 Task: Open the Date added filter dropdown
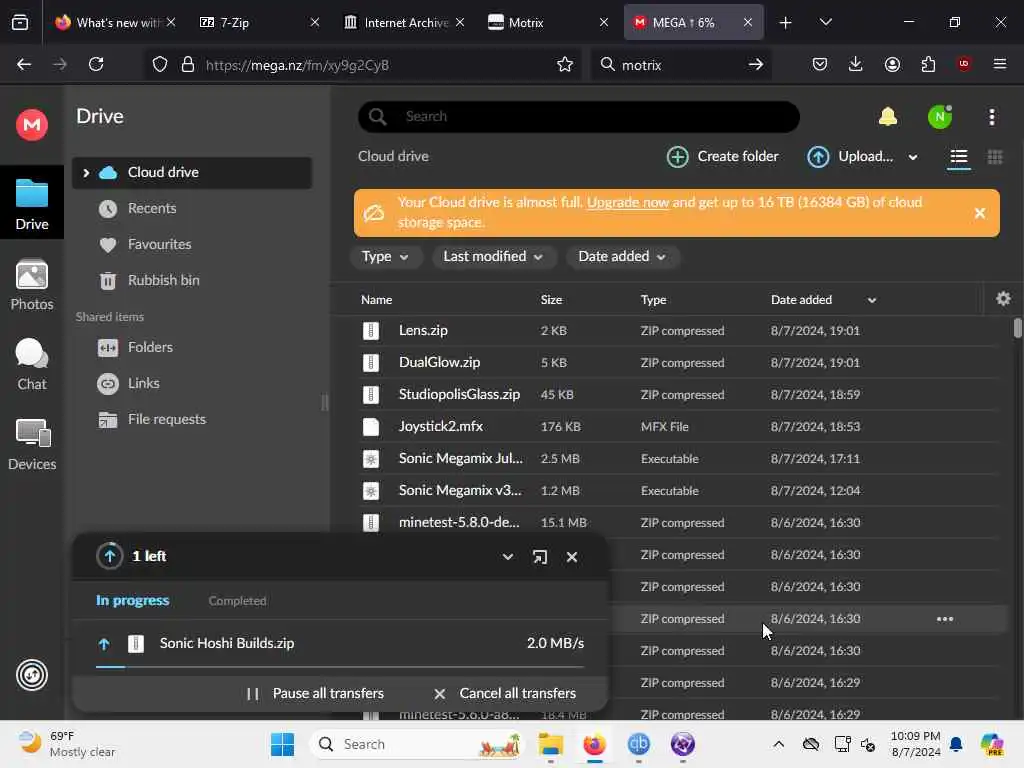622,257
